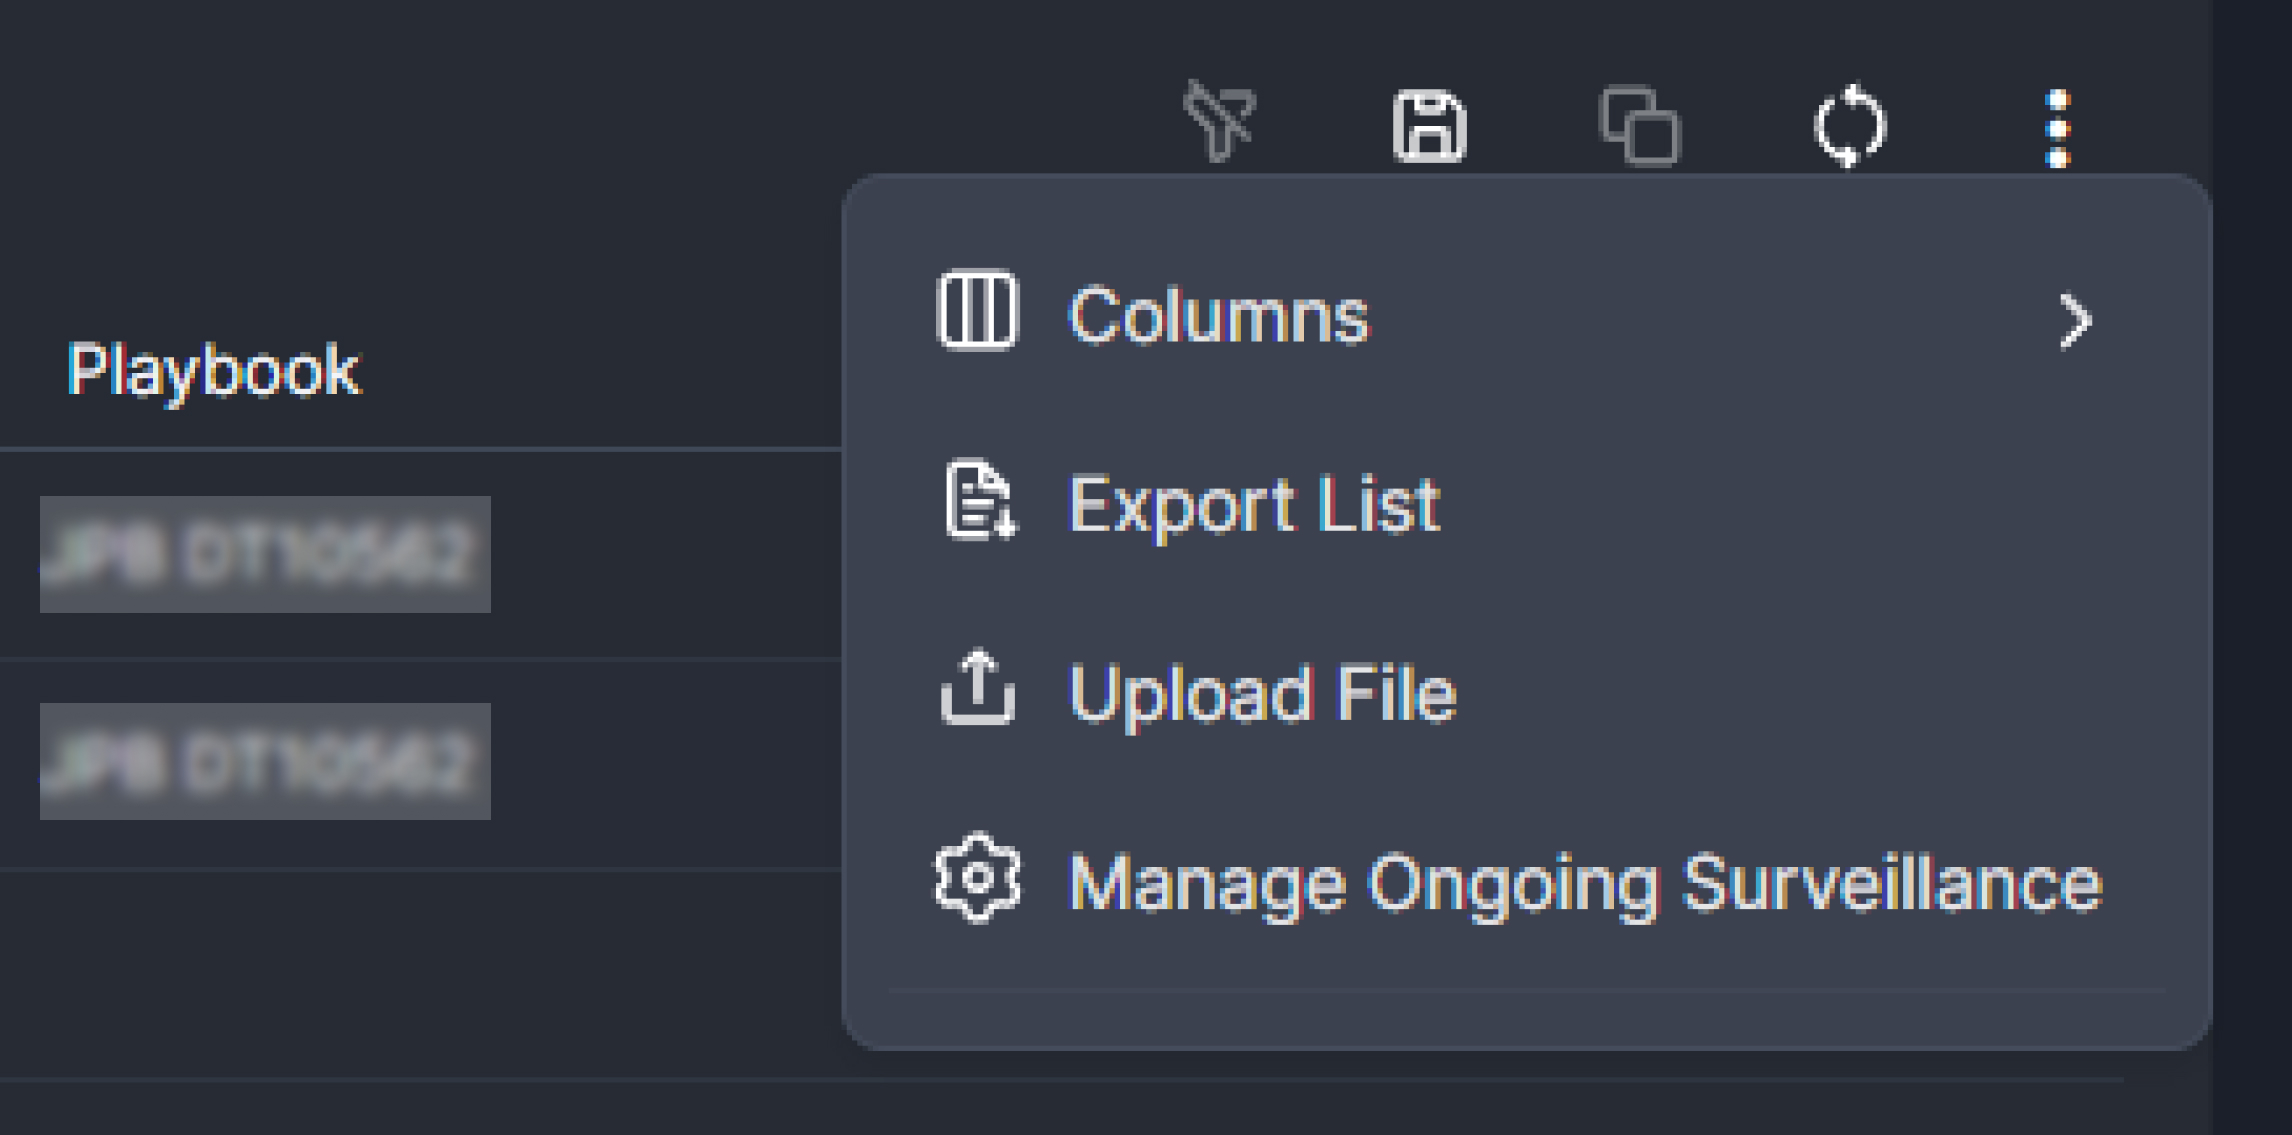Open Manage Ongoing Surveillance
The image size is (2292, 1135).
pyautogui.click(x=1585, y=883)
